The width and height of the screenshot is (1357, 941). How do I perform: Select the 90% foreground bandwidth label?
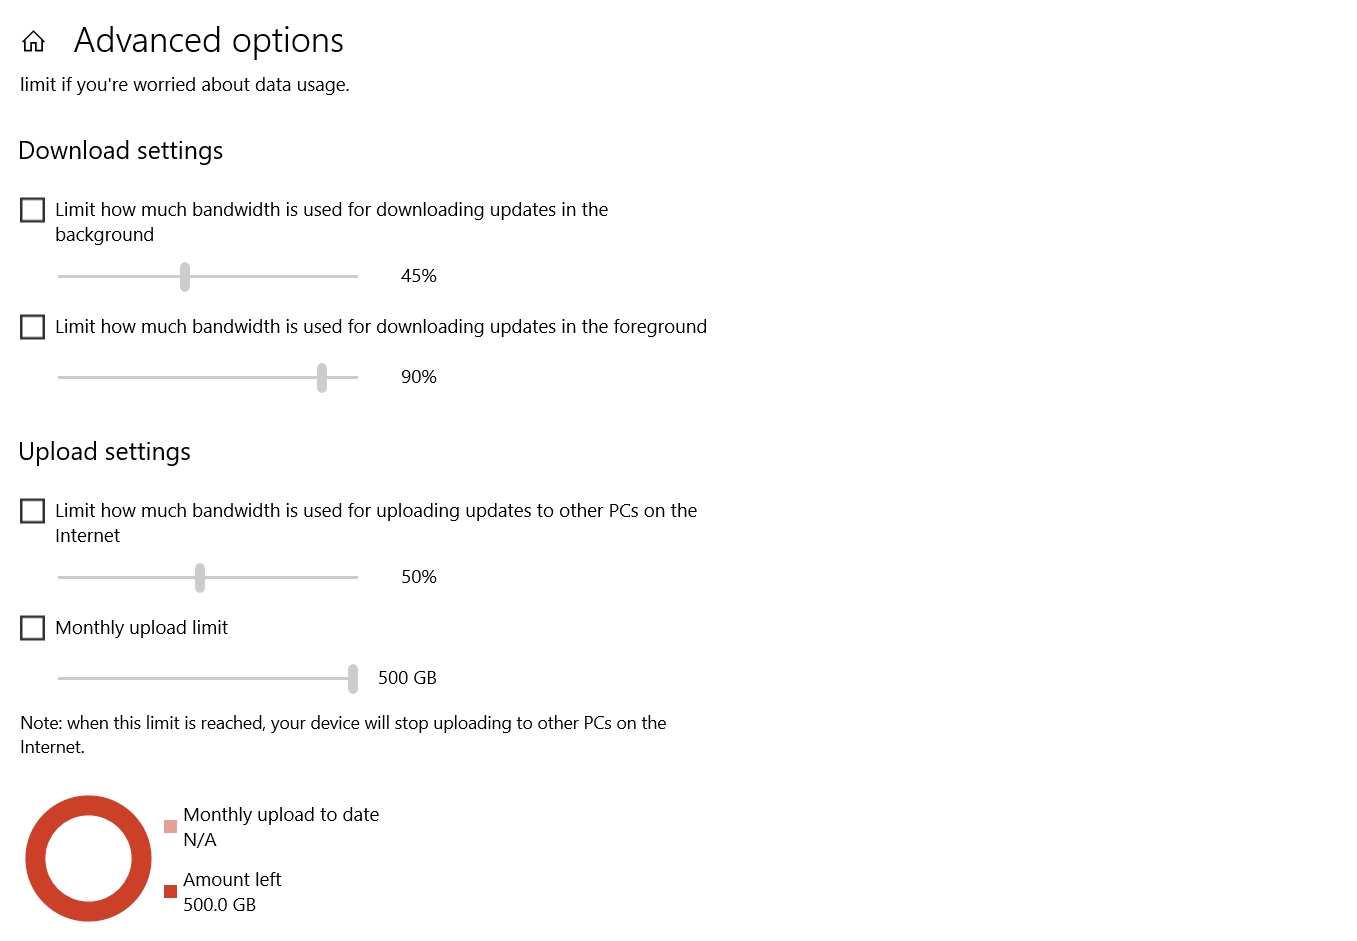coord(417,377)
